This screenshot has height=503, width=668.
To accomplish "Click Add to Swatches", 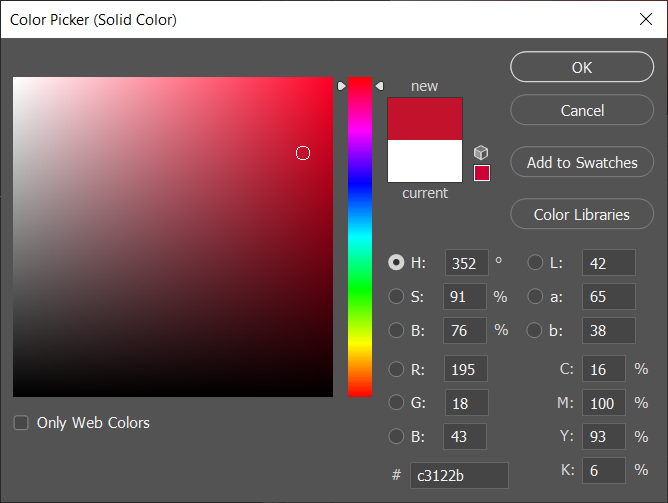I will coord(582,162).
